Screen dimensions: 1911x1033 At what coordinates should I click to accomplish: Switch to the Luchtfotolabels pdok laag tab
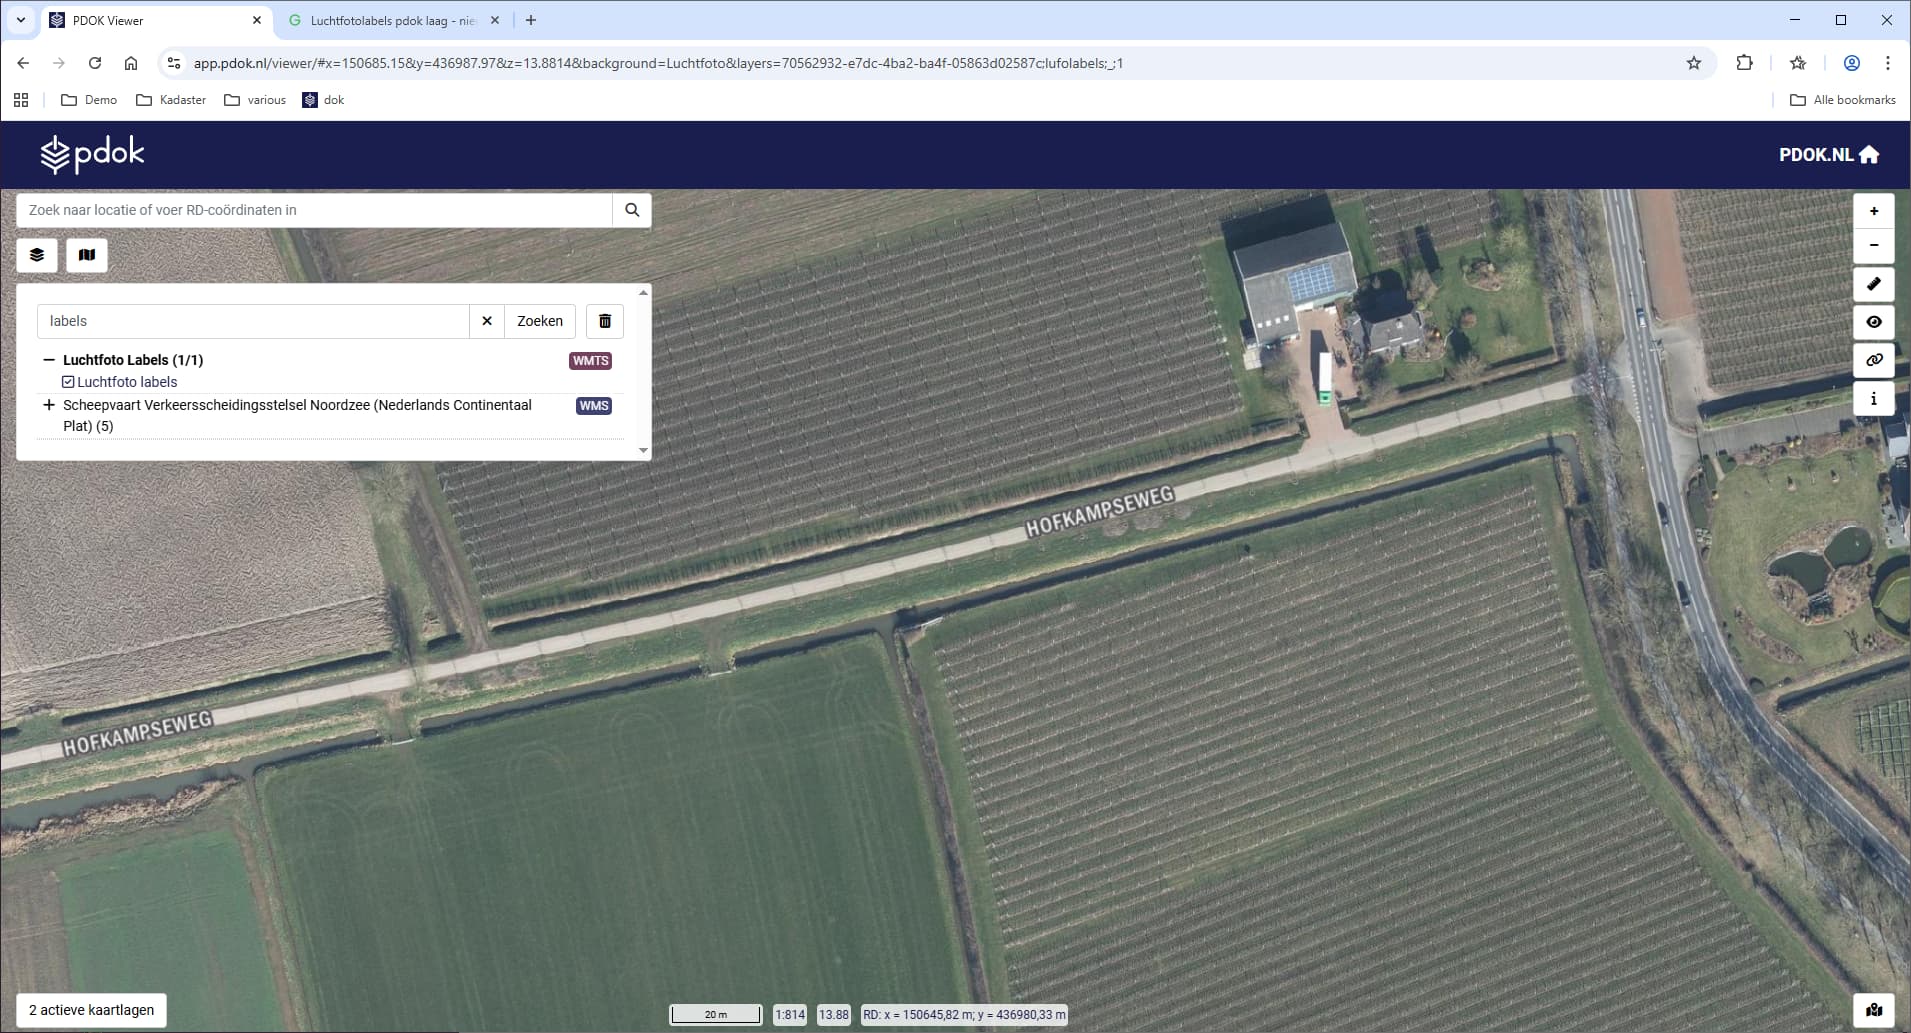[392, 20]
